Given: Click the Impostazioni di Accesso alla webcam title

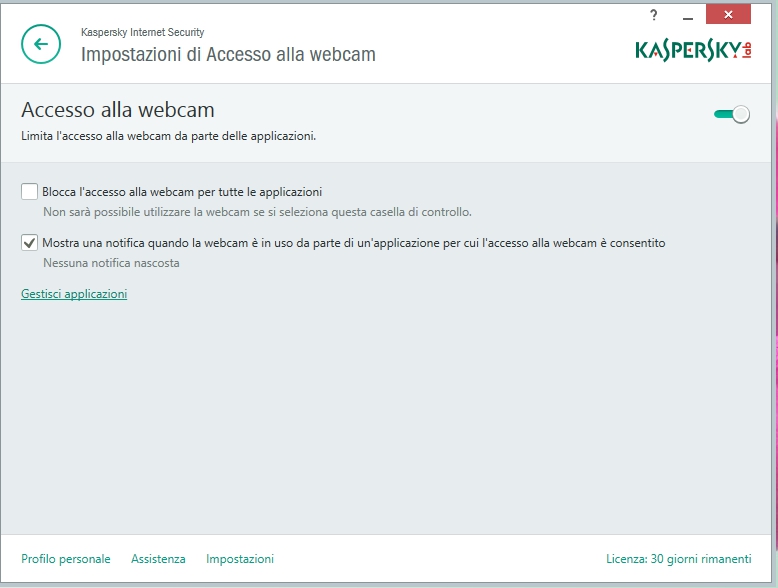Looking at the screenshot, I should 228,54.
